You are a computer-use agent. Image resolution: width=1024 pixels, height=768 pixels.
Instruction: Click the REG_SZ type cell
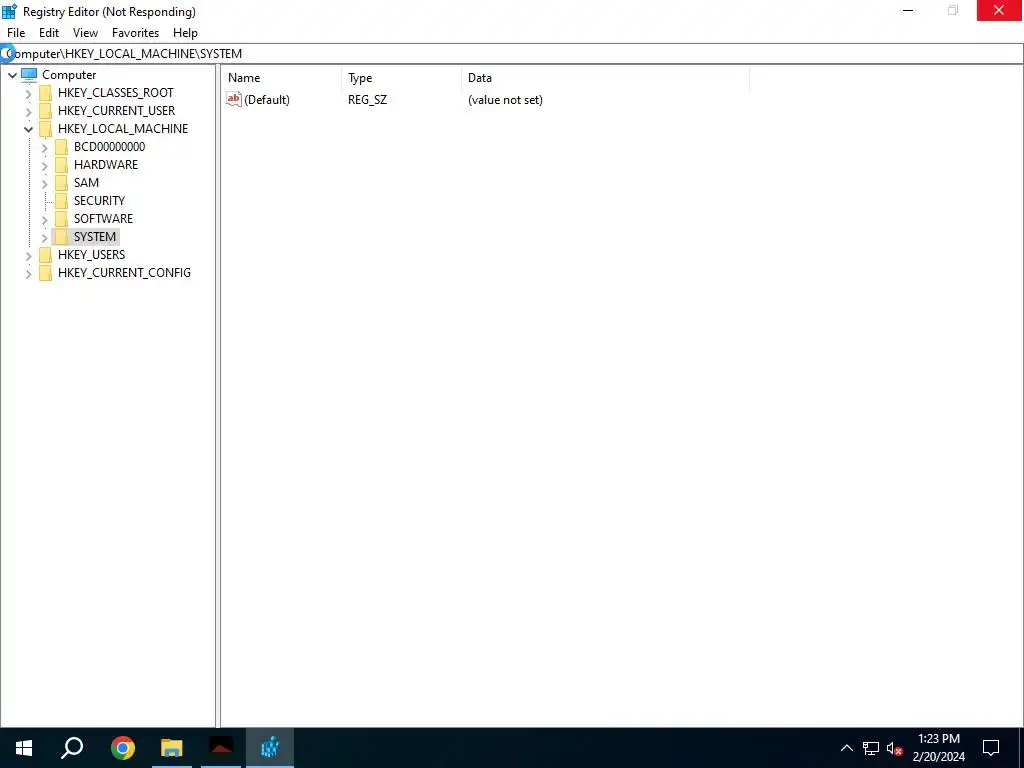367,100
